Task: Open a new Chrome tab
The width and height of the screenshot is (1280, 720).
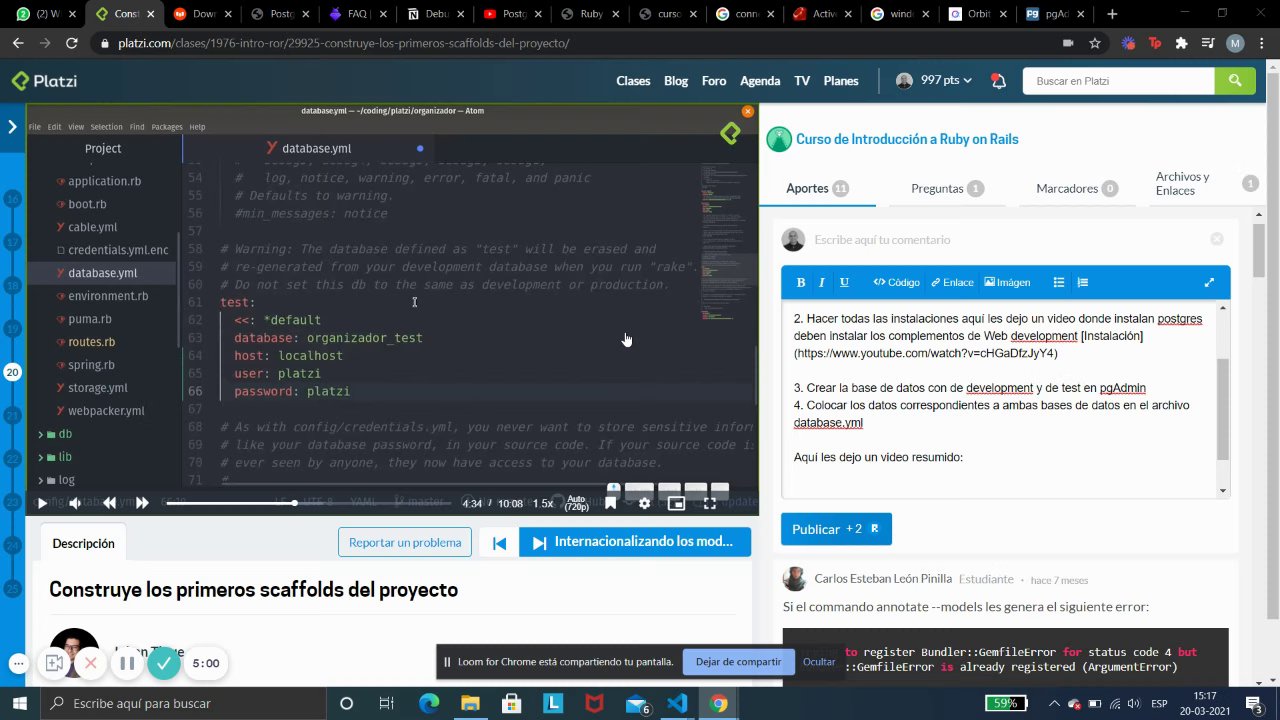Action: tap(1111, 14)
